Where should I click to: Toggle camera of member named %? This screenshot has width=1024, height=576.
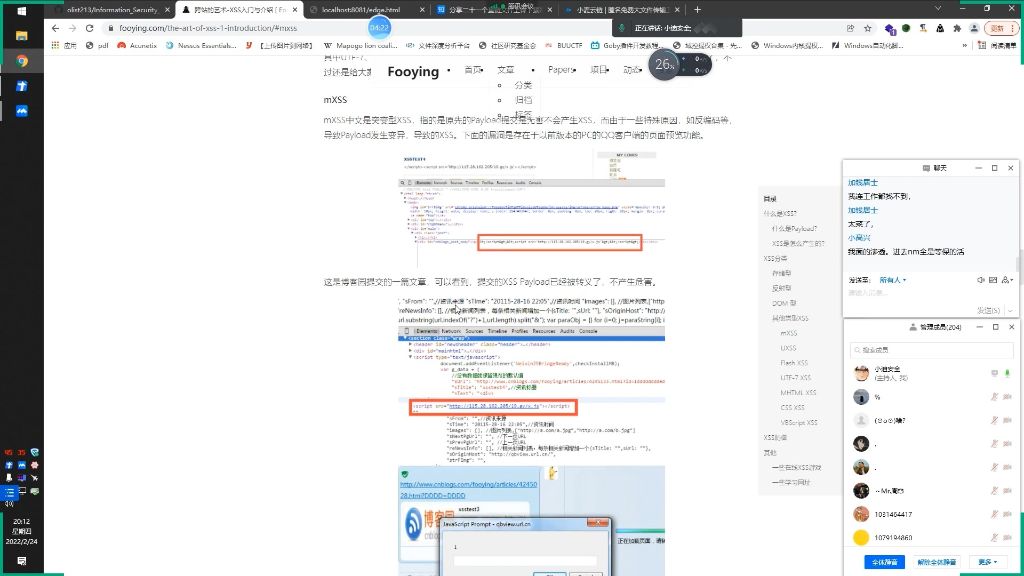(x=1007, y=396)
